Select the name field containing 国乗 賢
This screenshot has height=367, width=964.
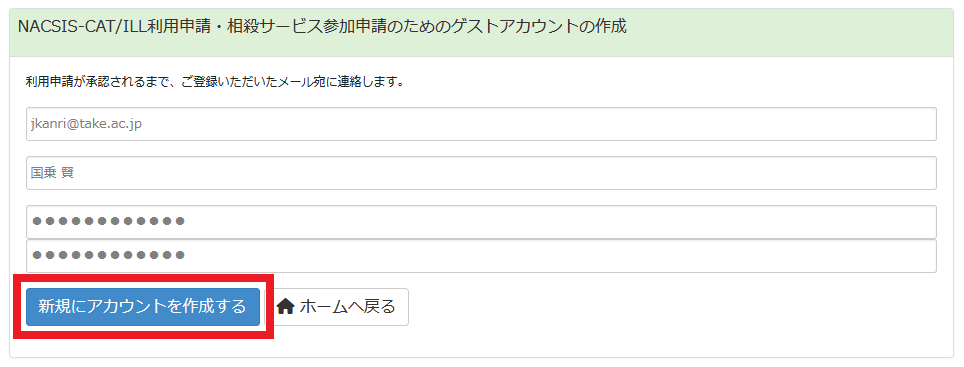click(481, 173)
